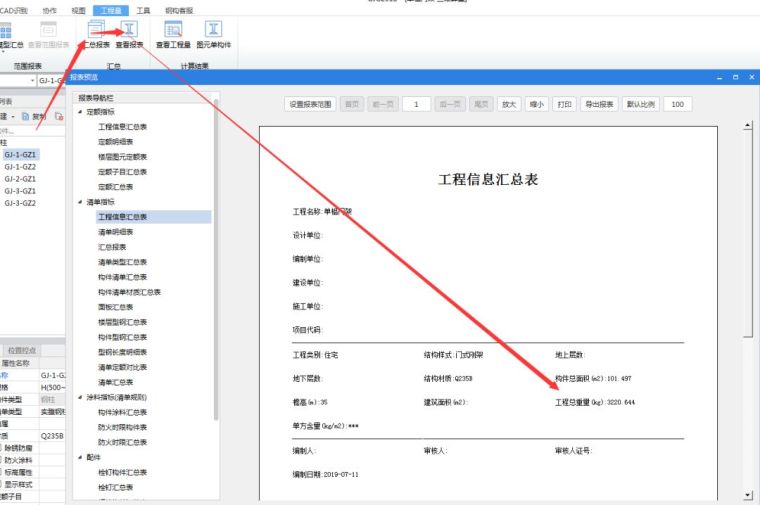760x505 pixels.
Task: Collapse the 定额指标 tree group
Action: 79,111
